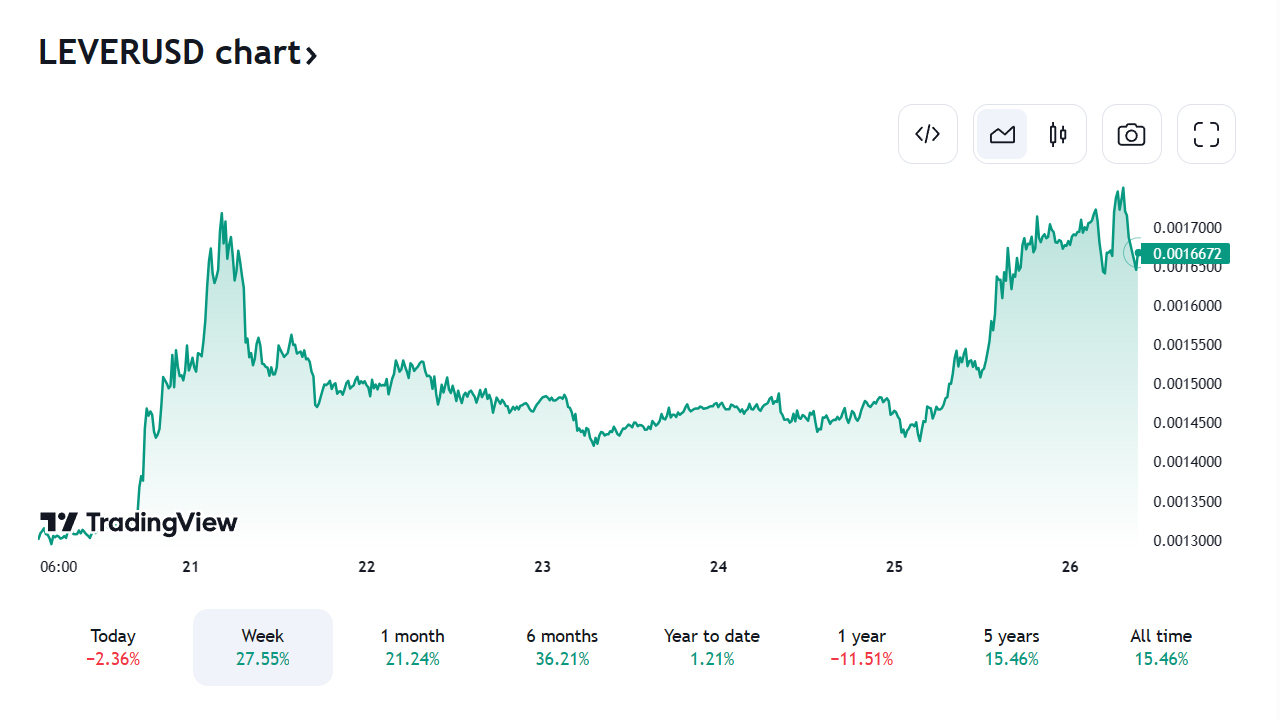Click the TradingView logo
The height and width of the screenshot is (720, 1280).
tap(139, 523)
